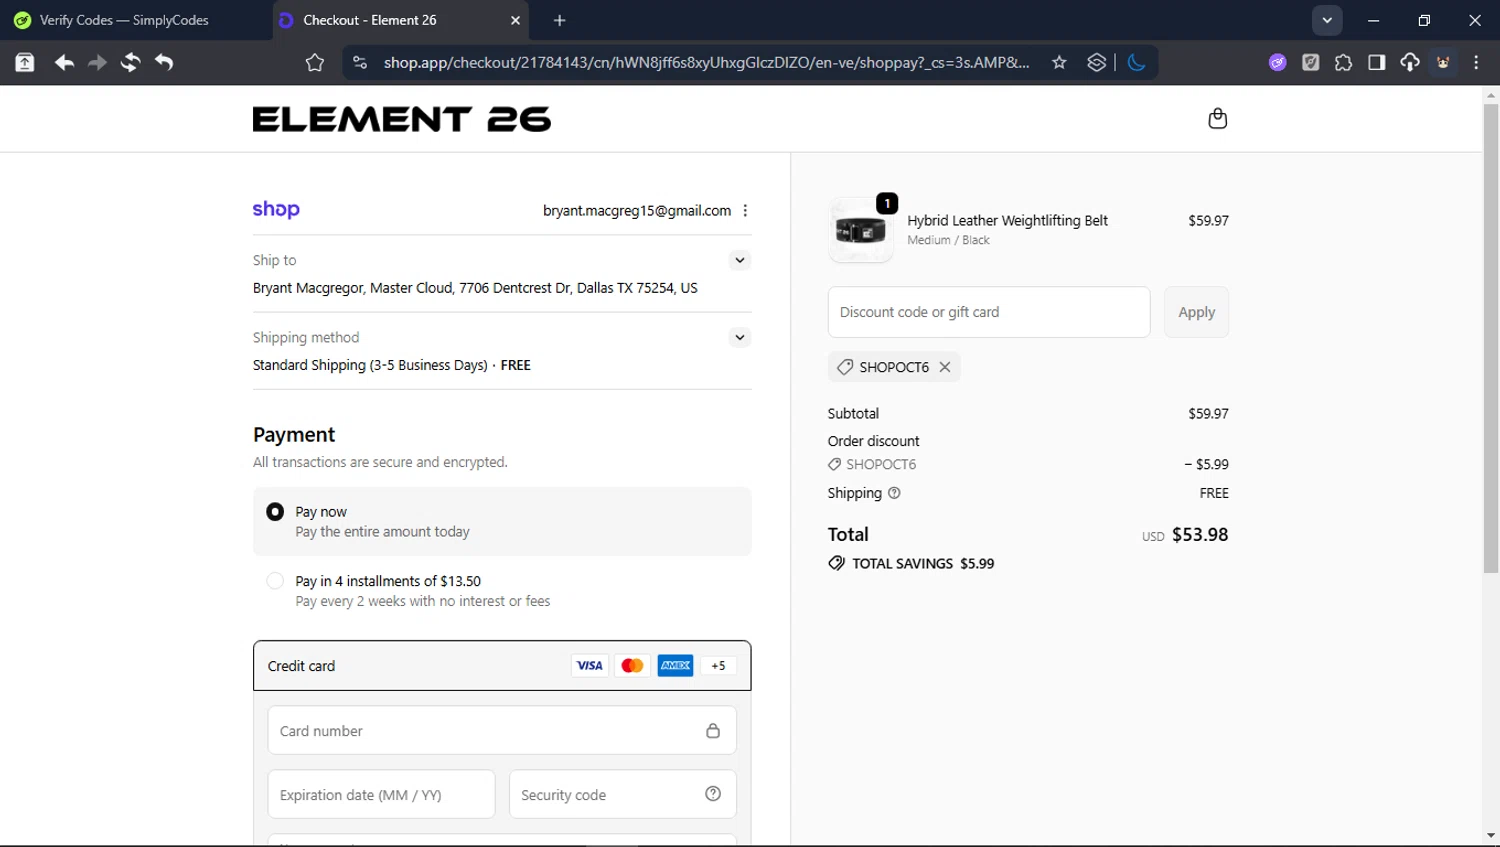
Task: Click the total amount $53.98
Action: [1199, 535]
